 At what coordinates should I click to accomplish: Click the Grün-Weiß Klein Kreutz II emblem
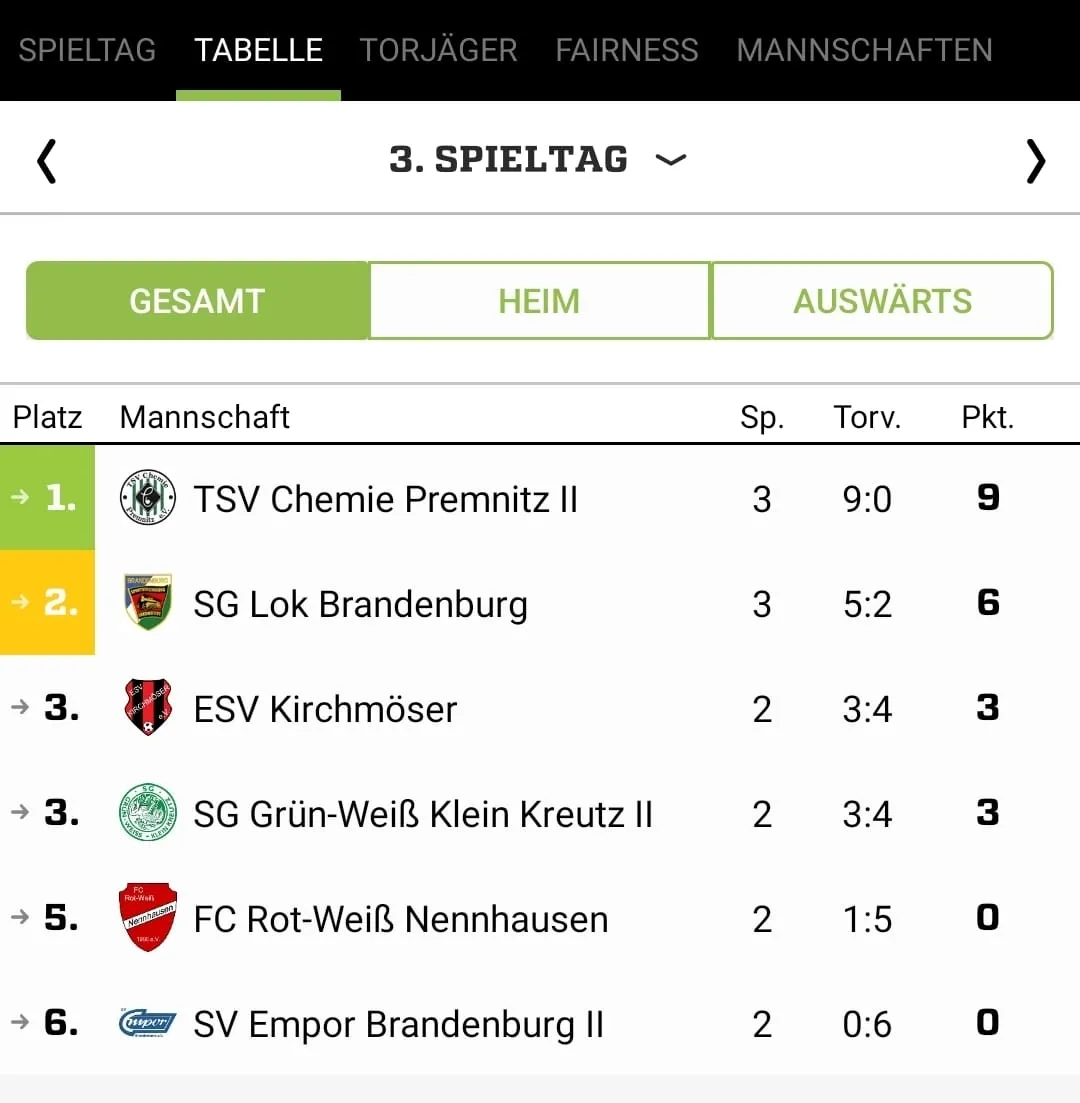point(148,813)
